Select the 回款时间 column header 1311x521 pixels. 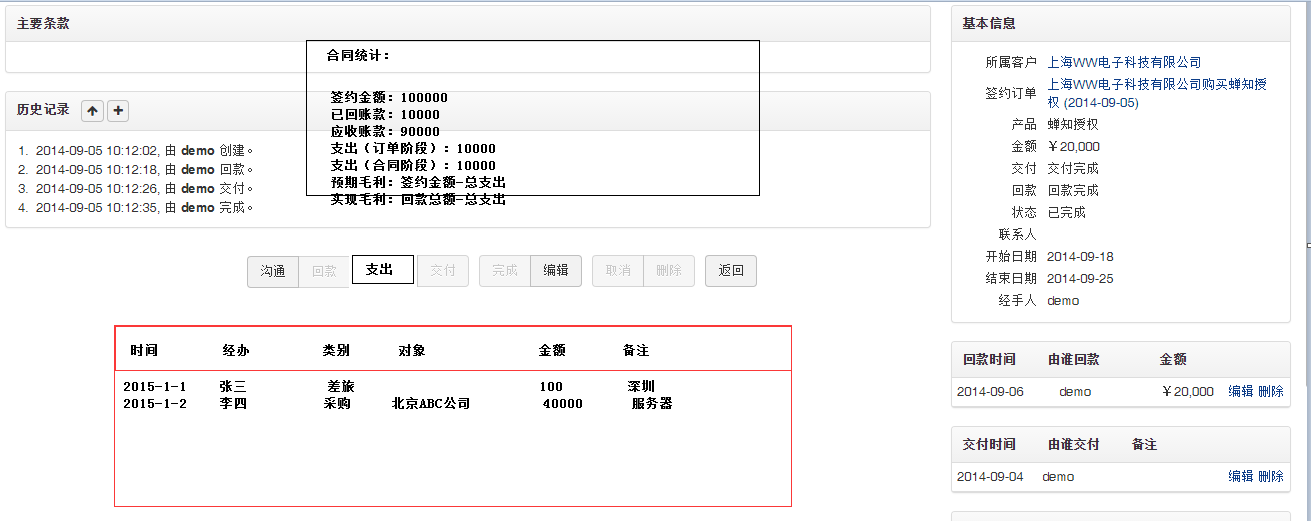pos(989,359)
